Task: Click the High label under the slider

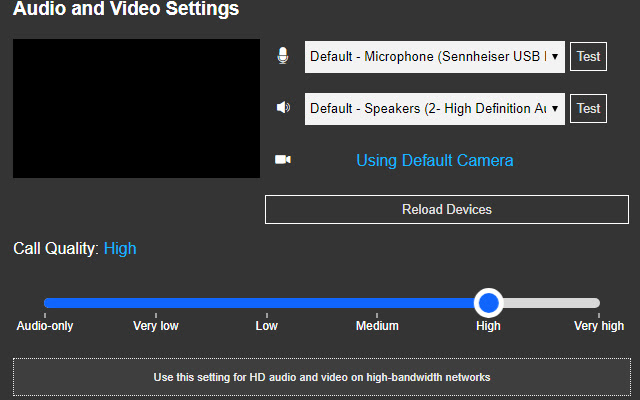Action: (488, 326)
